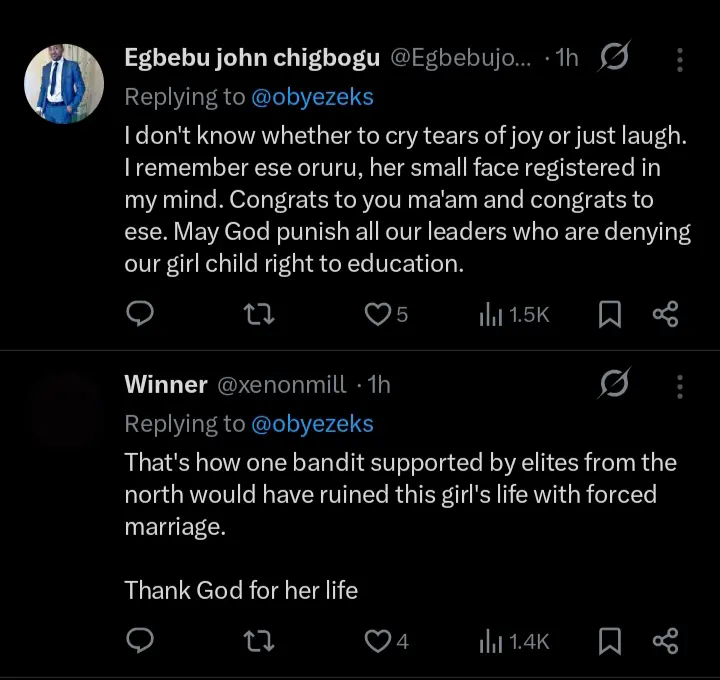Open more options for Winner's tweet
This screenshot has height=680, width=720.
[x=680, y=384]
